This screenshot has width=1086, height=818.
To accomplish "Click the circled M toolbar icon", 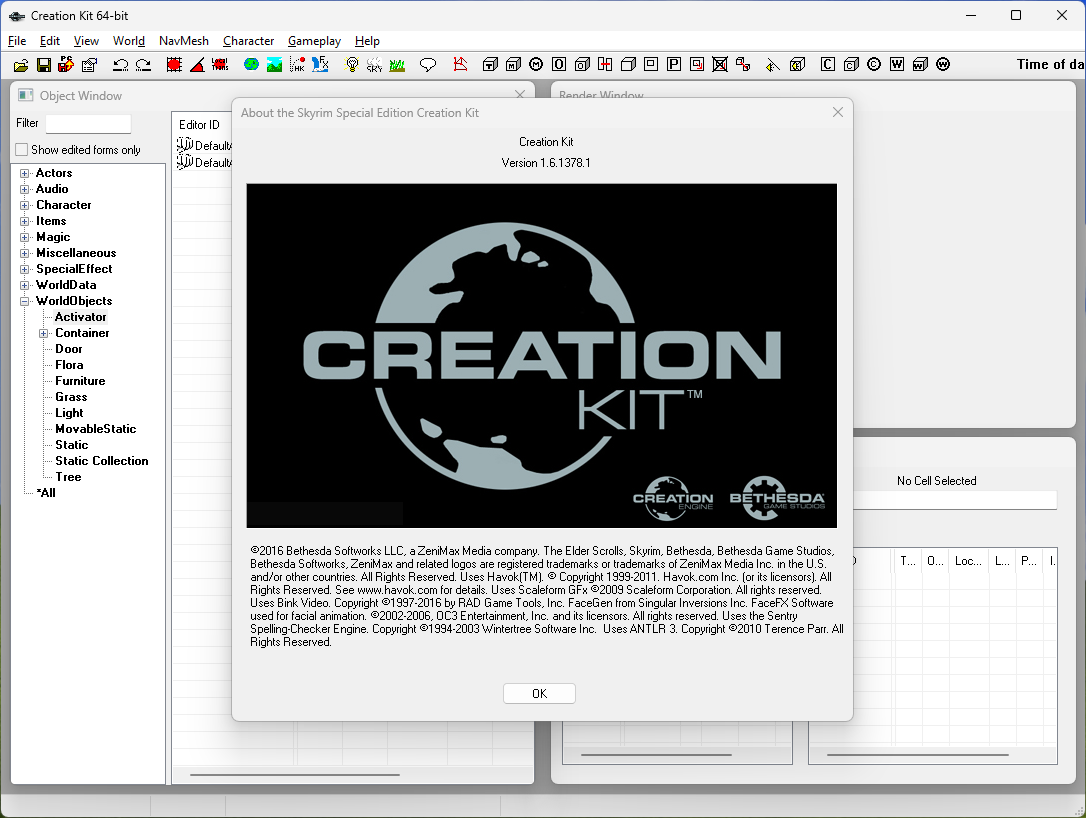I will [536, 64].
